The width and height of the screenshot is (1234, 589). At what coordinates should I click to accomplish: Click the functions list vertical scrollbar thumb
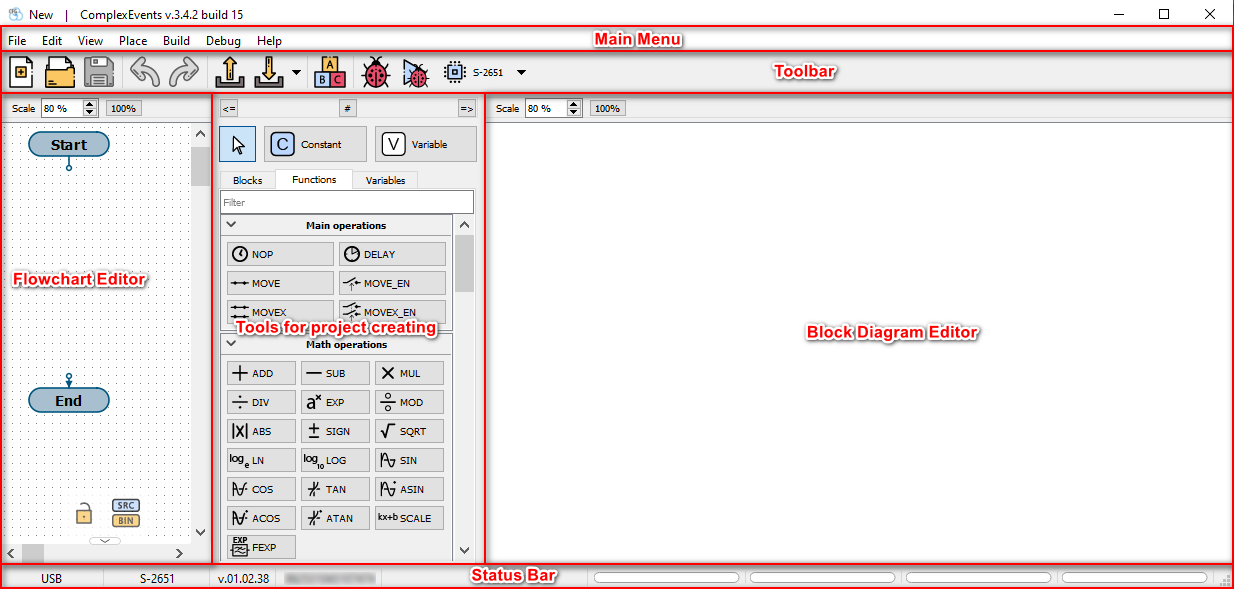tap(464, 262)
